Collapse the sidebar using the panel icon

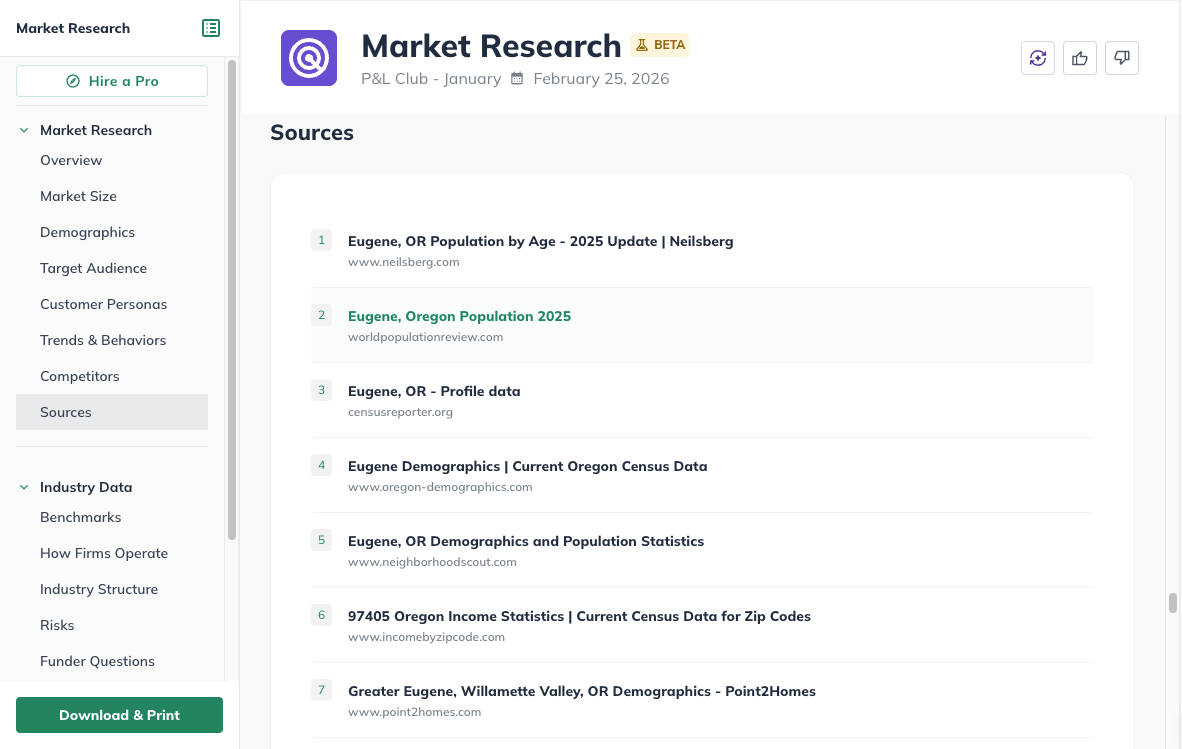pos(211,28)
